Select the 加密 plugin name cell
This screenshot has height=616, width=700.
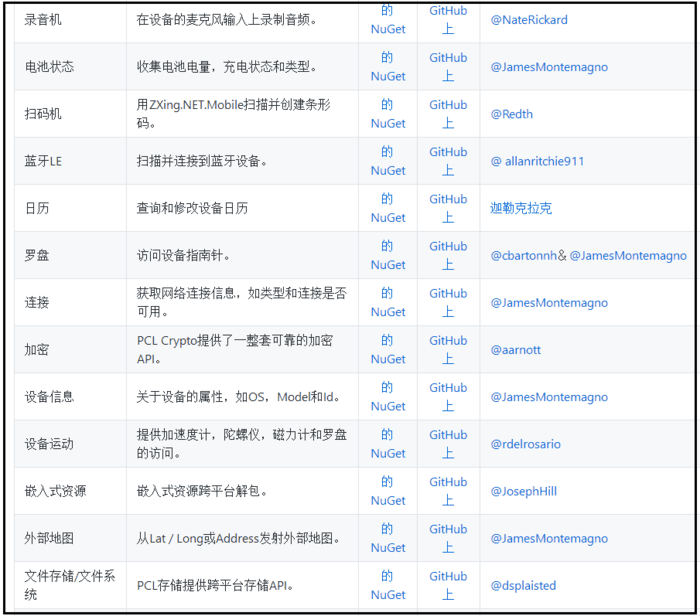point(70,350)
